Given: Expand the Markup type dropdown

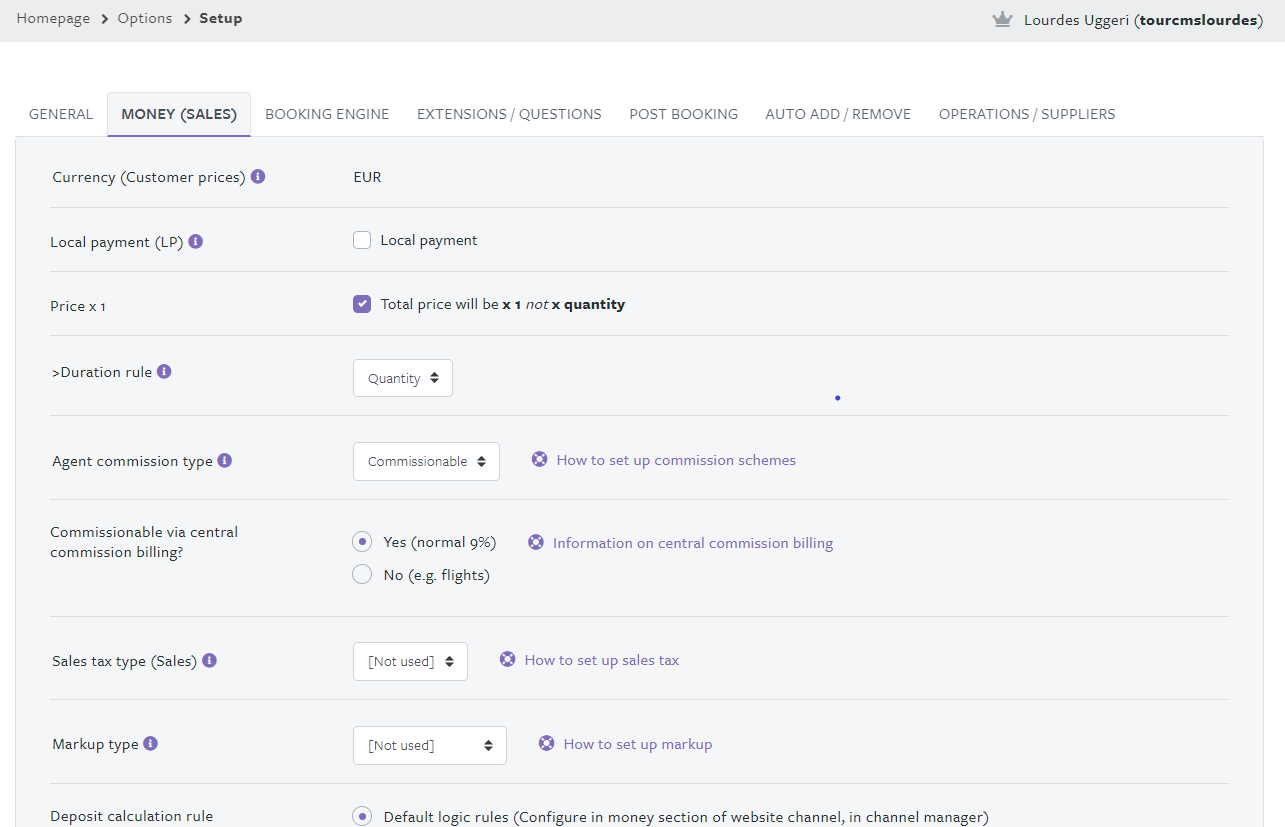Looking at the screenshot, I should pos(429,745).
